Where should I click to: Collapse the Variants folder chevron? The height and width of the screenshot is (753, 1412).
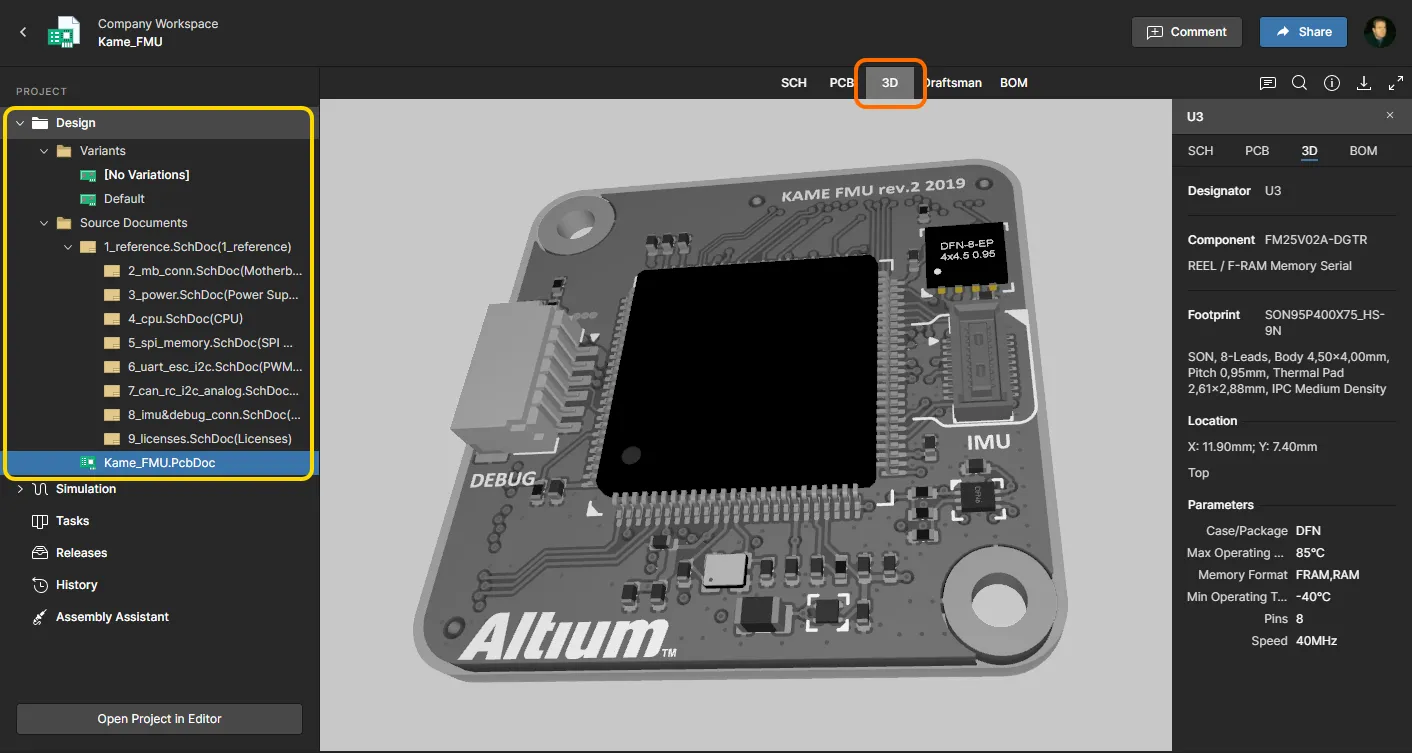pyautogui.click(x=44, y=151)
